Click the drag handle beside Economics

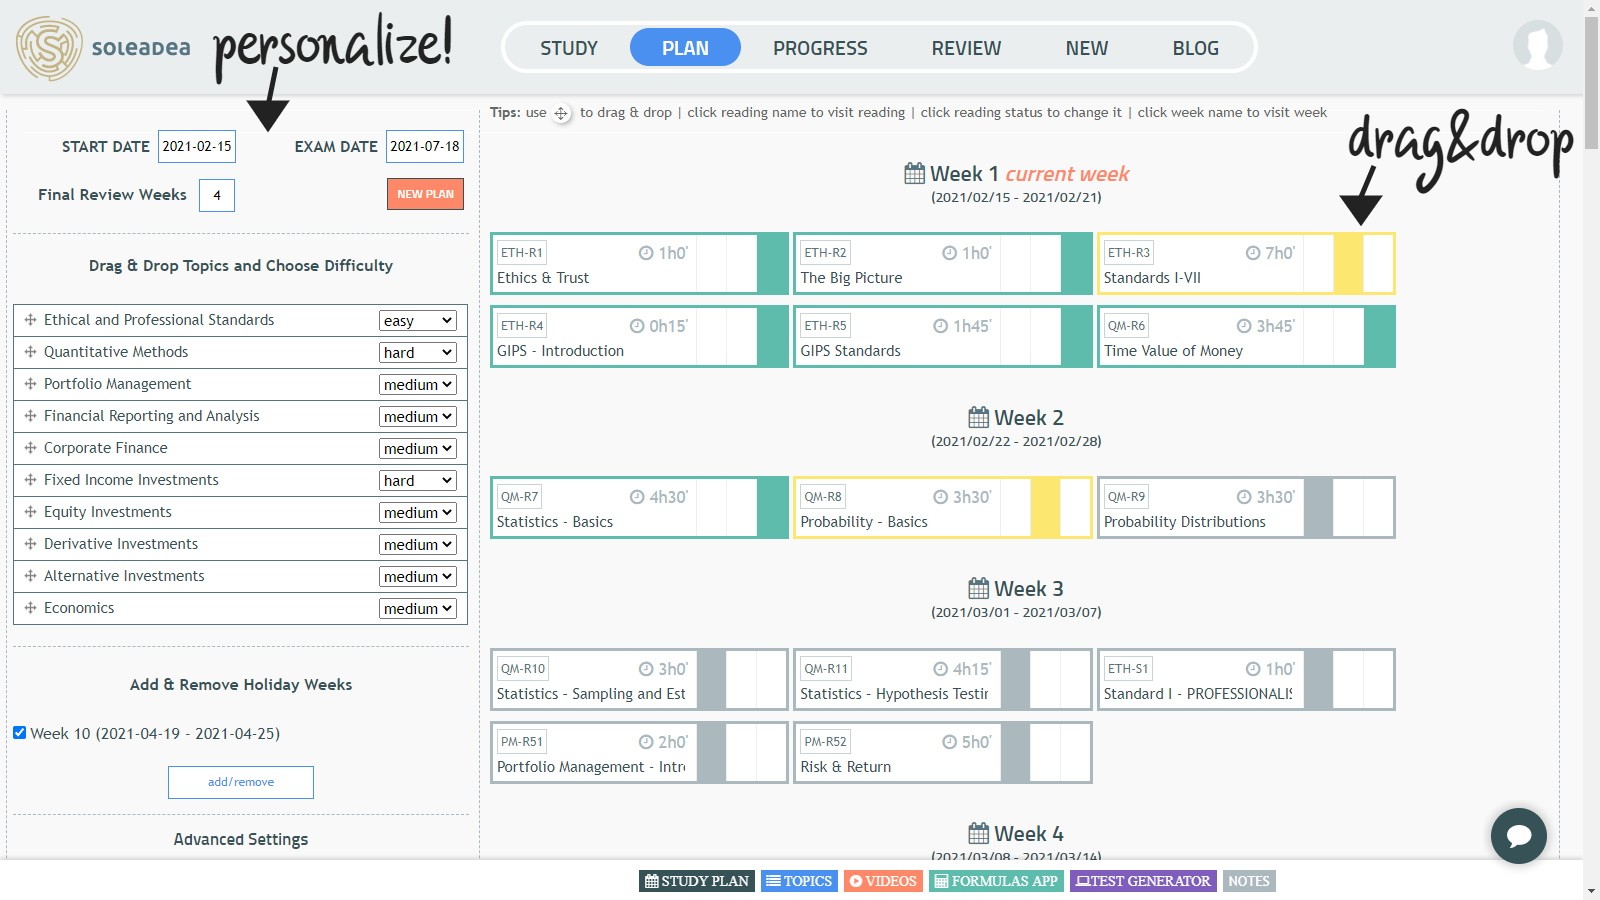tap(30, 608)
